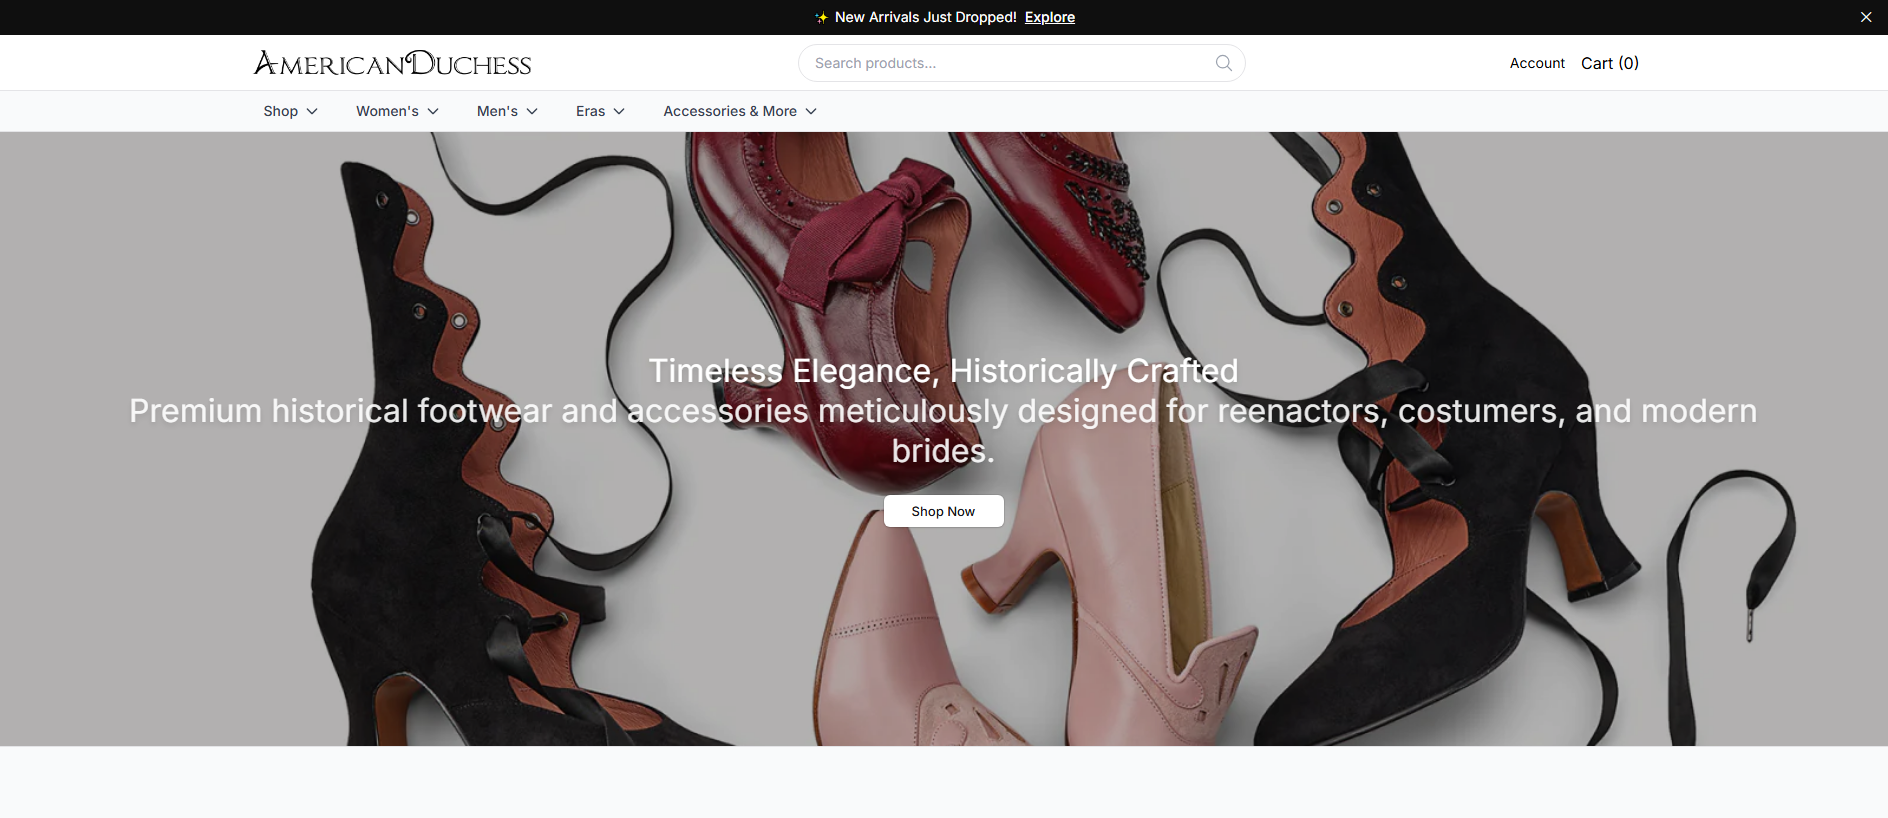
Task: Follow the Explore link in banner
Action: 1050,17
